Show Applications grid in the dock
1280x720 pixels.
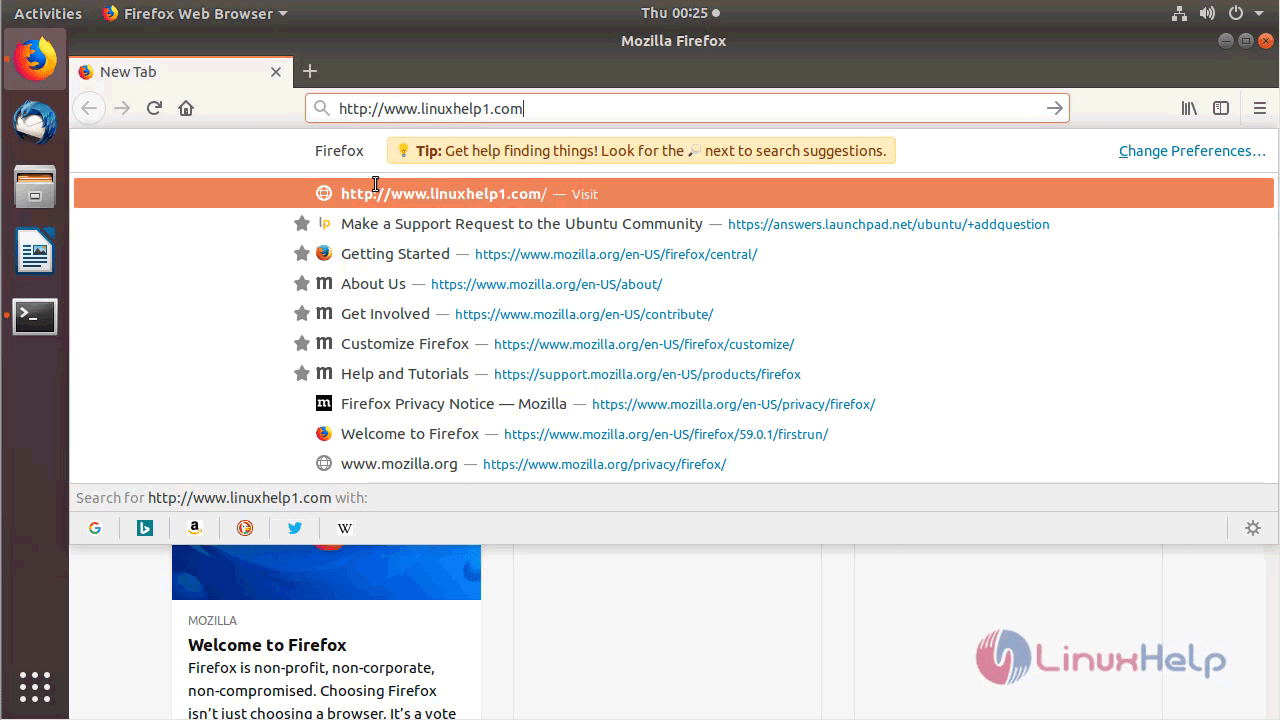click(x=35, y=686)
